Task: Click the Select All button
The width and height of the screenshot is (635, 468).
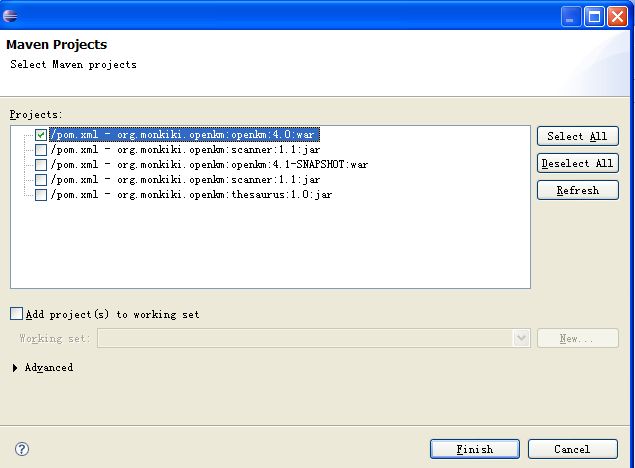Action: coord(577,136)
